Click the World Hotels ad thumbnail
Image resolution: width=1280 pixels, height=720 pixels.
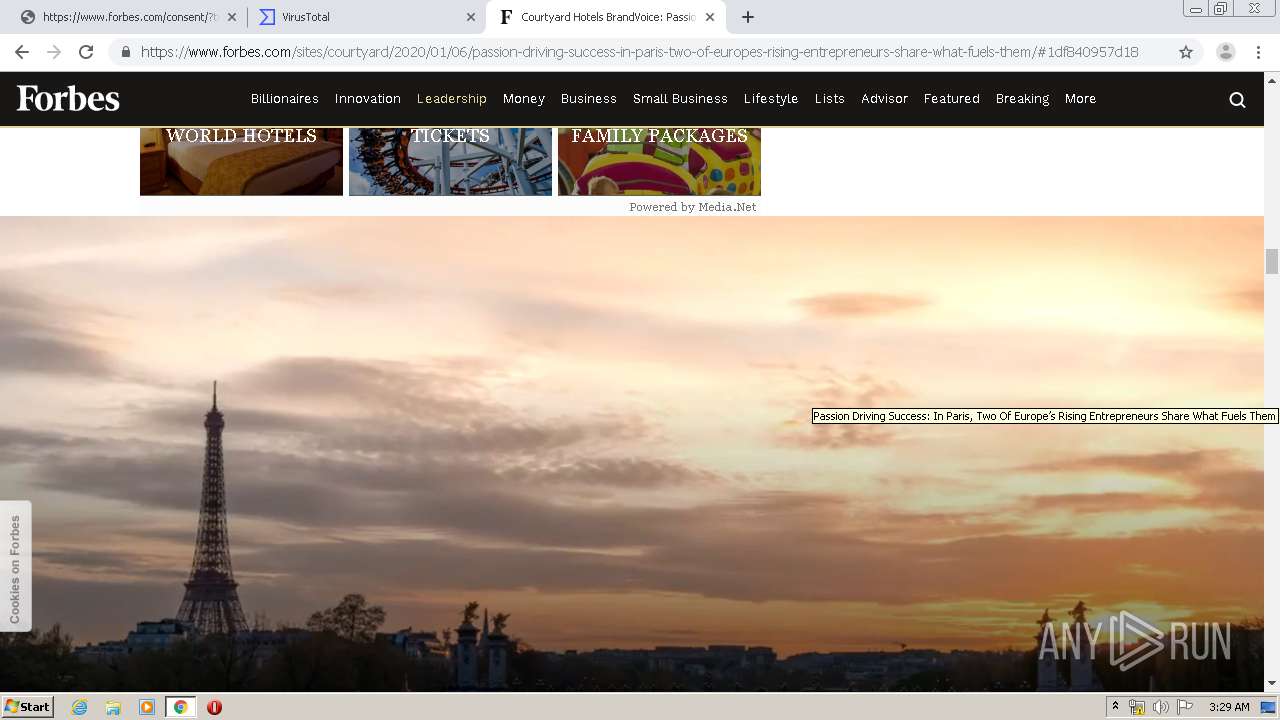tap(241, 161)
